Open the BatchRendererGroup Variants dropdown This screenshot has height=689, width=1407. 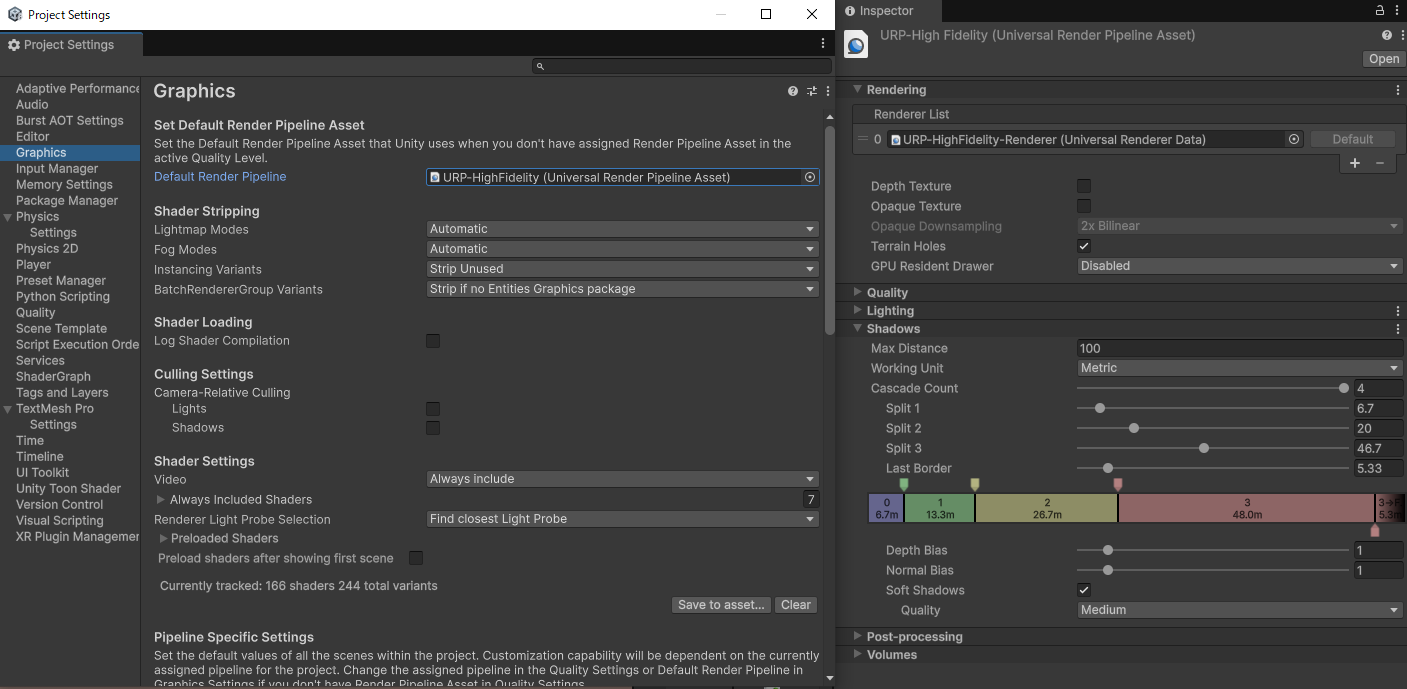623,289
